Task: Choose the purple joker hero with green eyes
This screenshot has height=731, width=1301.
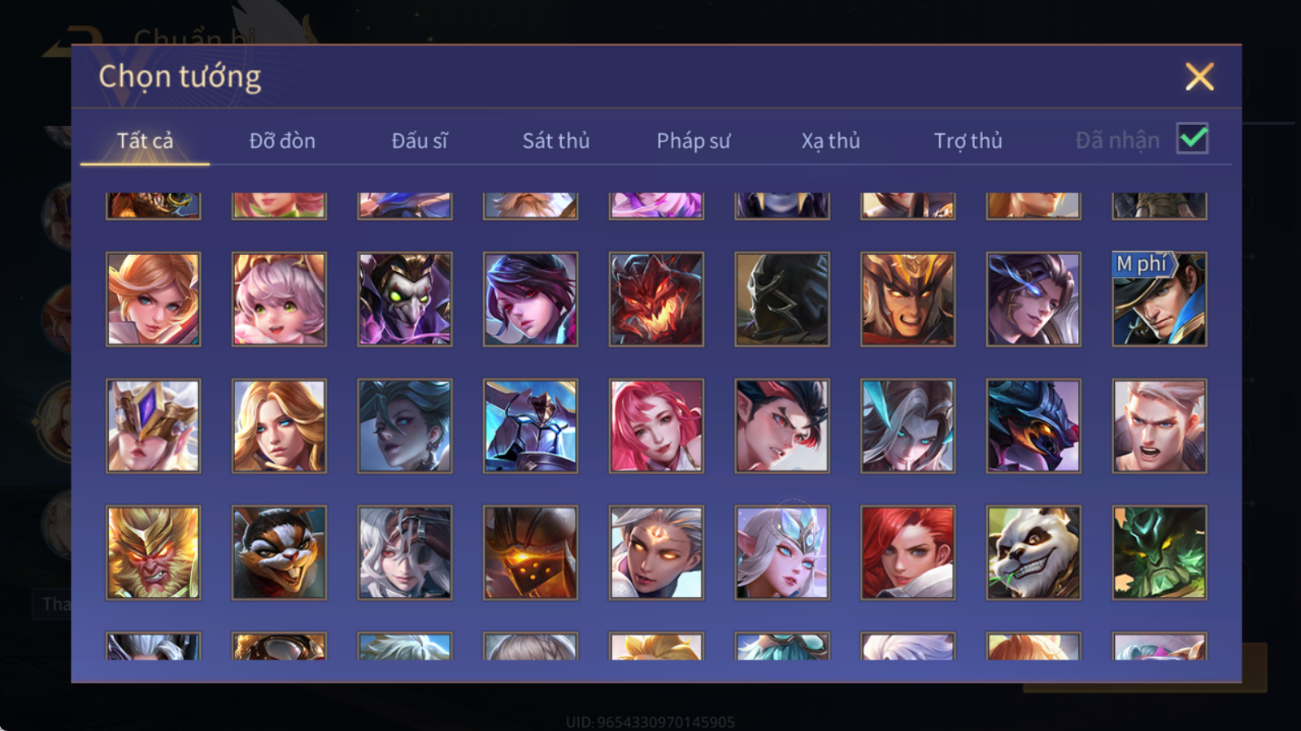Action: [x=405, y=299]
